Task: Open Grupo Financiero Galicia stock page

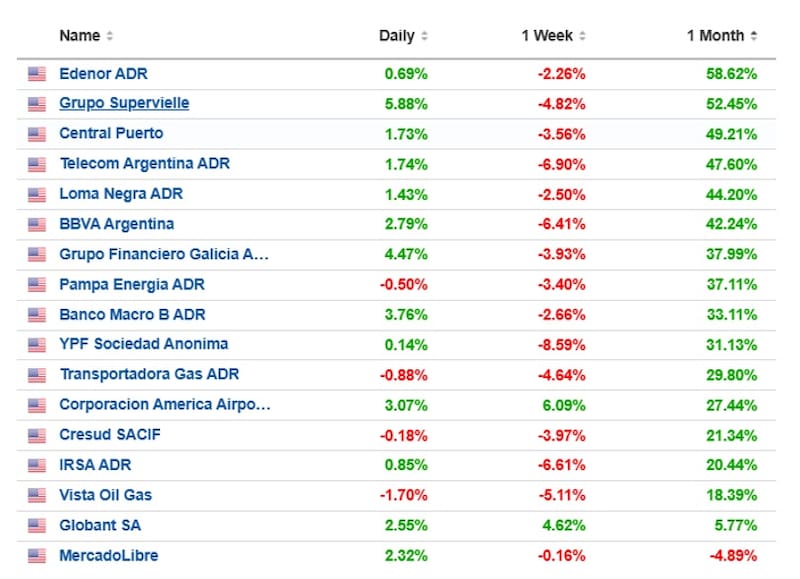Action: pyautogui.click(x=164, y=254)
